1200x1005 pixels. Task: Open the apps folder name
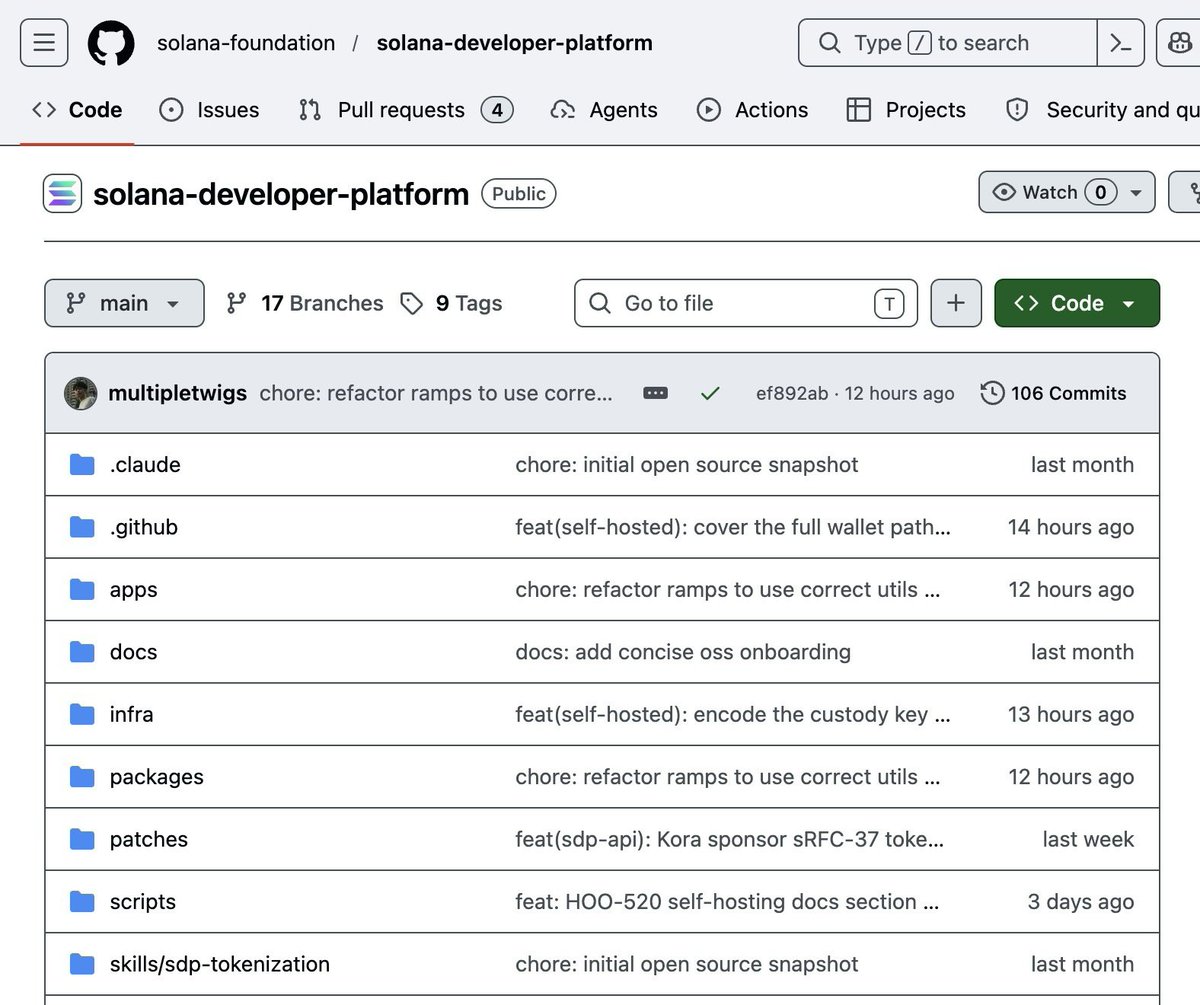click(134, 590)
